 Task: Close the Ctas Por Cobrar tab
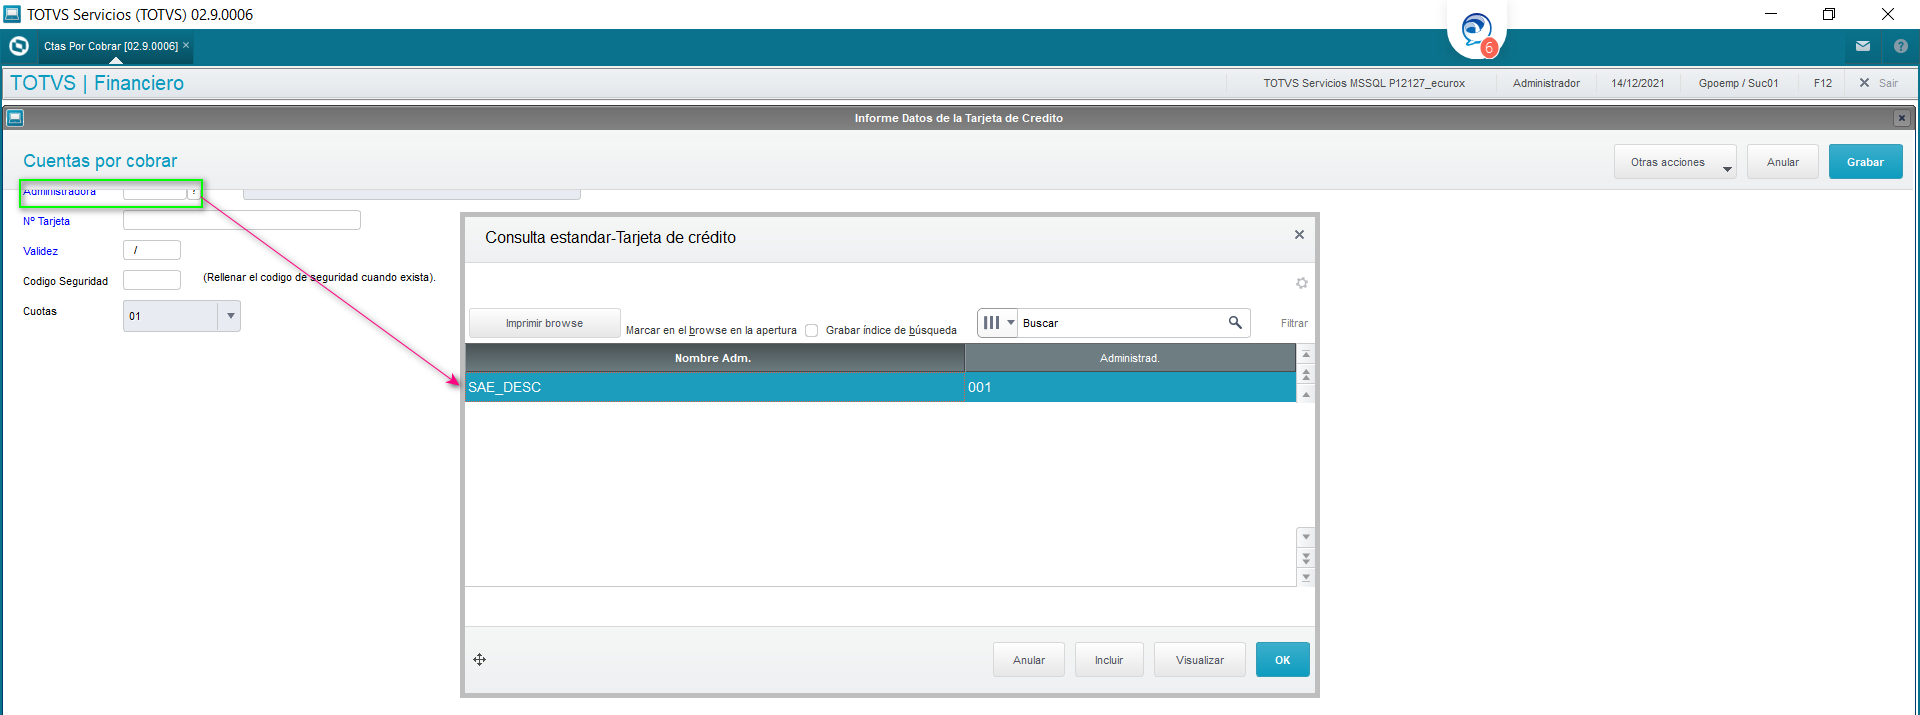186,45
